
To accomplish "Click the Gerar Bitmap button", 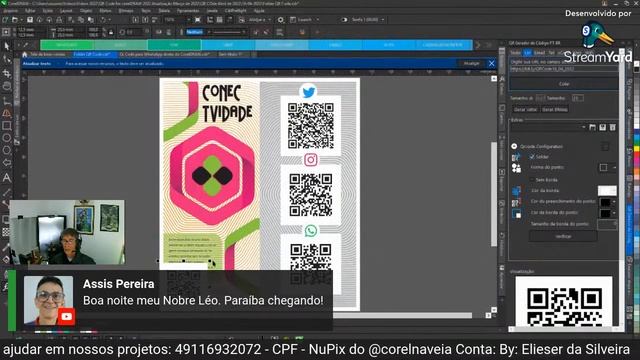I will point(555,109).
